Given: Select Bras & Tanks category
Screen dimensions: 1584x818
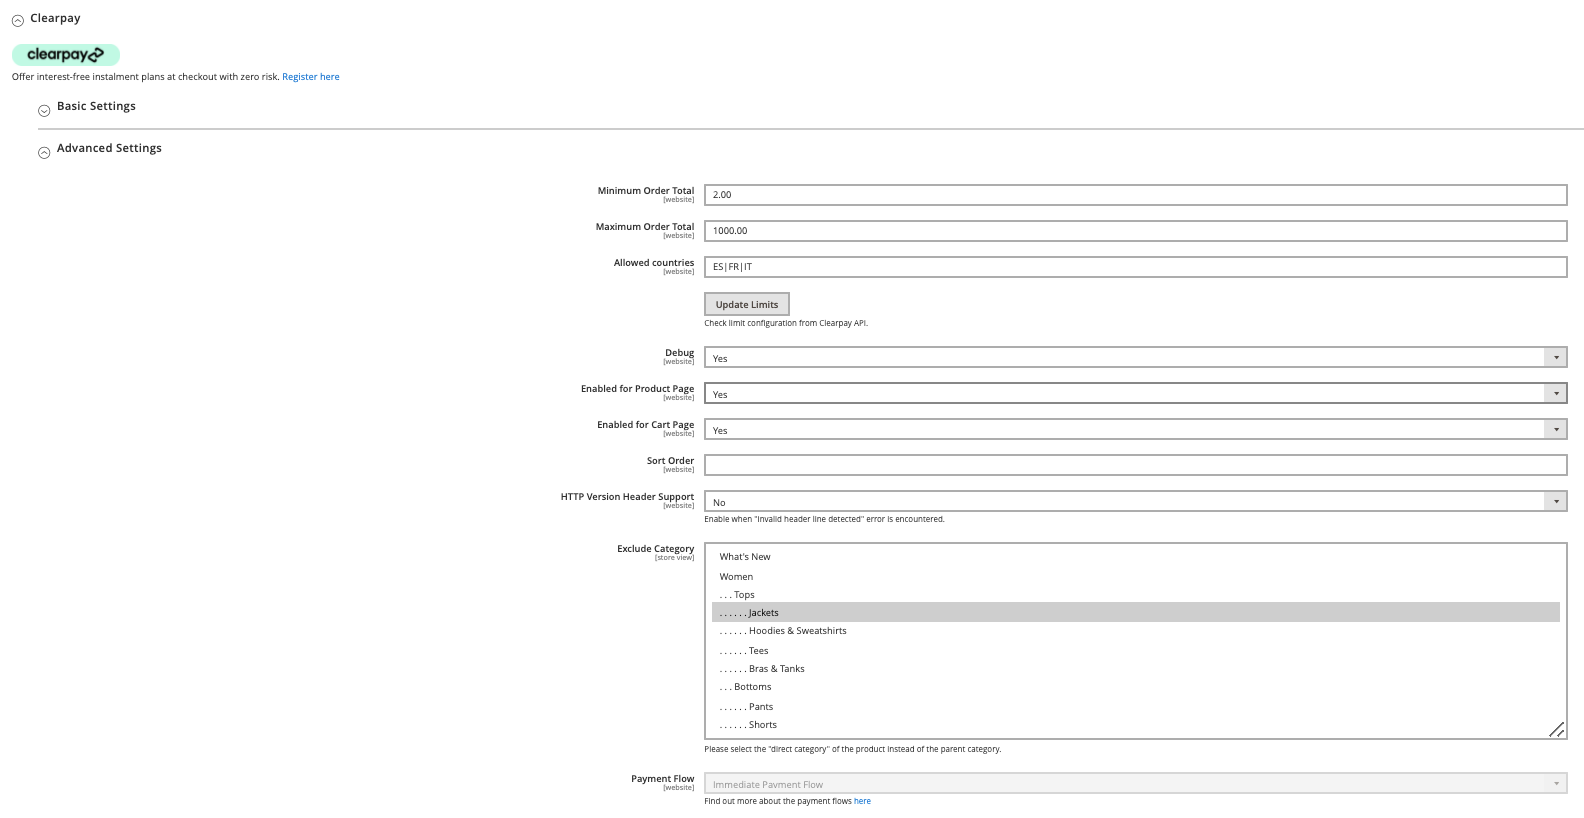Looking at the screenshot, I should click(x=1135, y=669).
